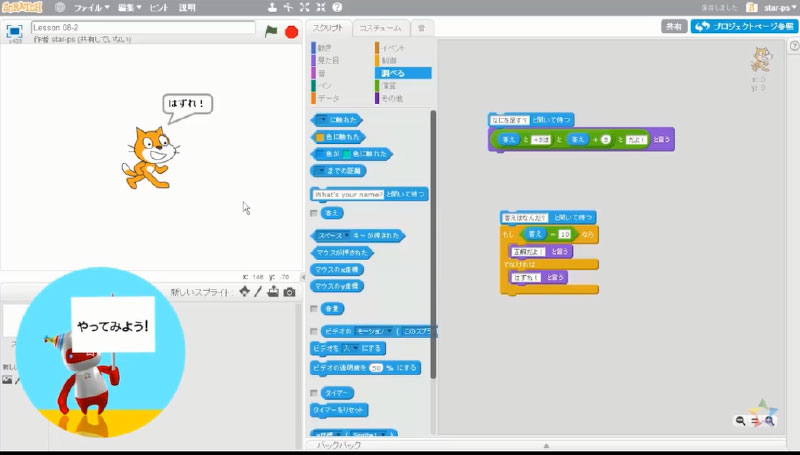Click the 共有 share button
Image resolution: width=800 pixels, height=455 pixels.
coord(674,27)
